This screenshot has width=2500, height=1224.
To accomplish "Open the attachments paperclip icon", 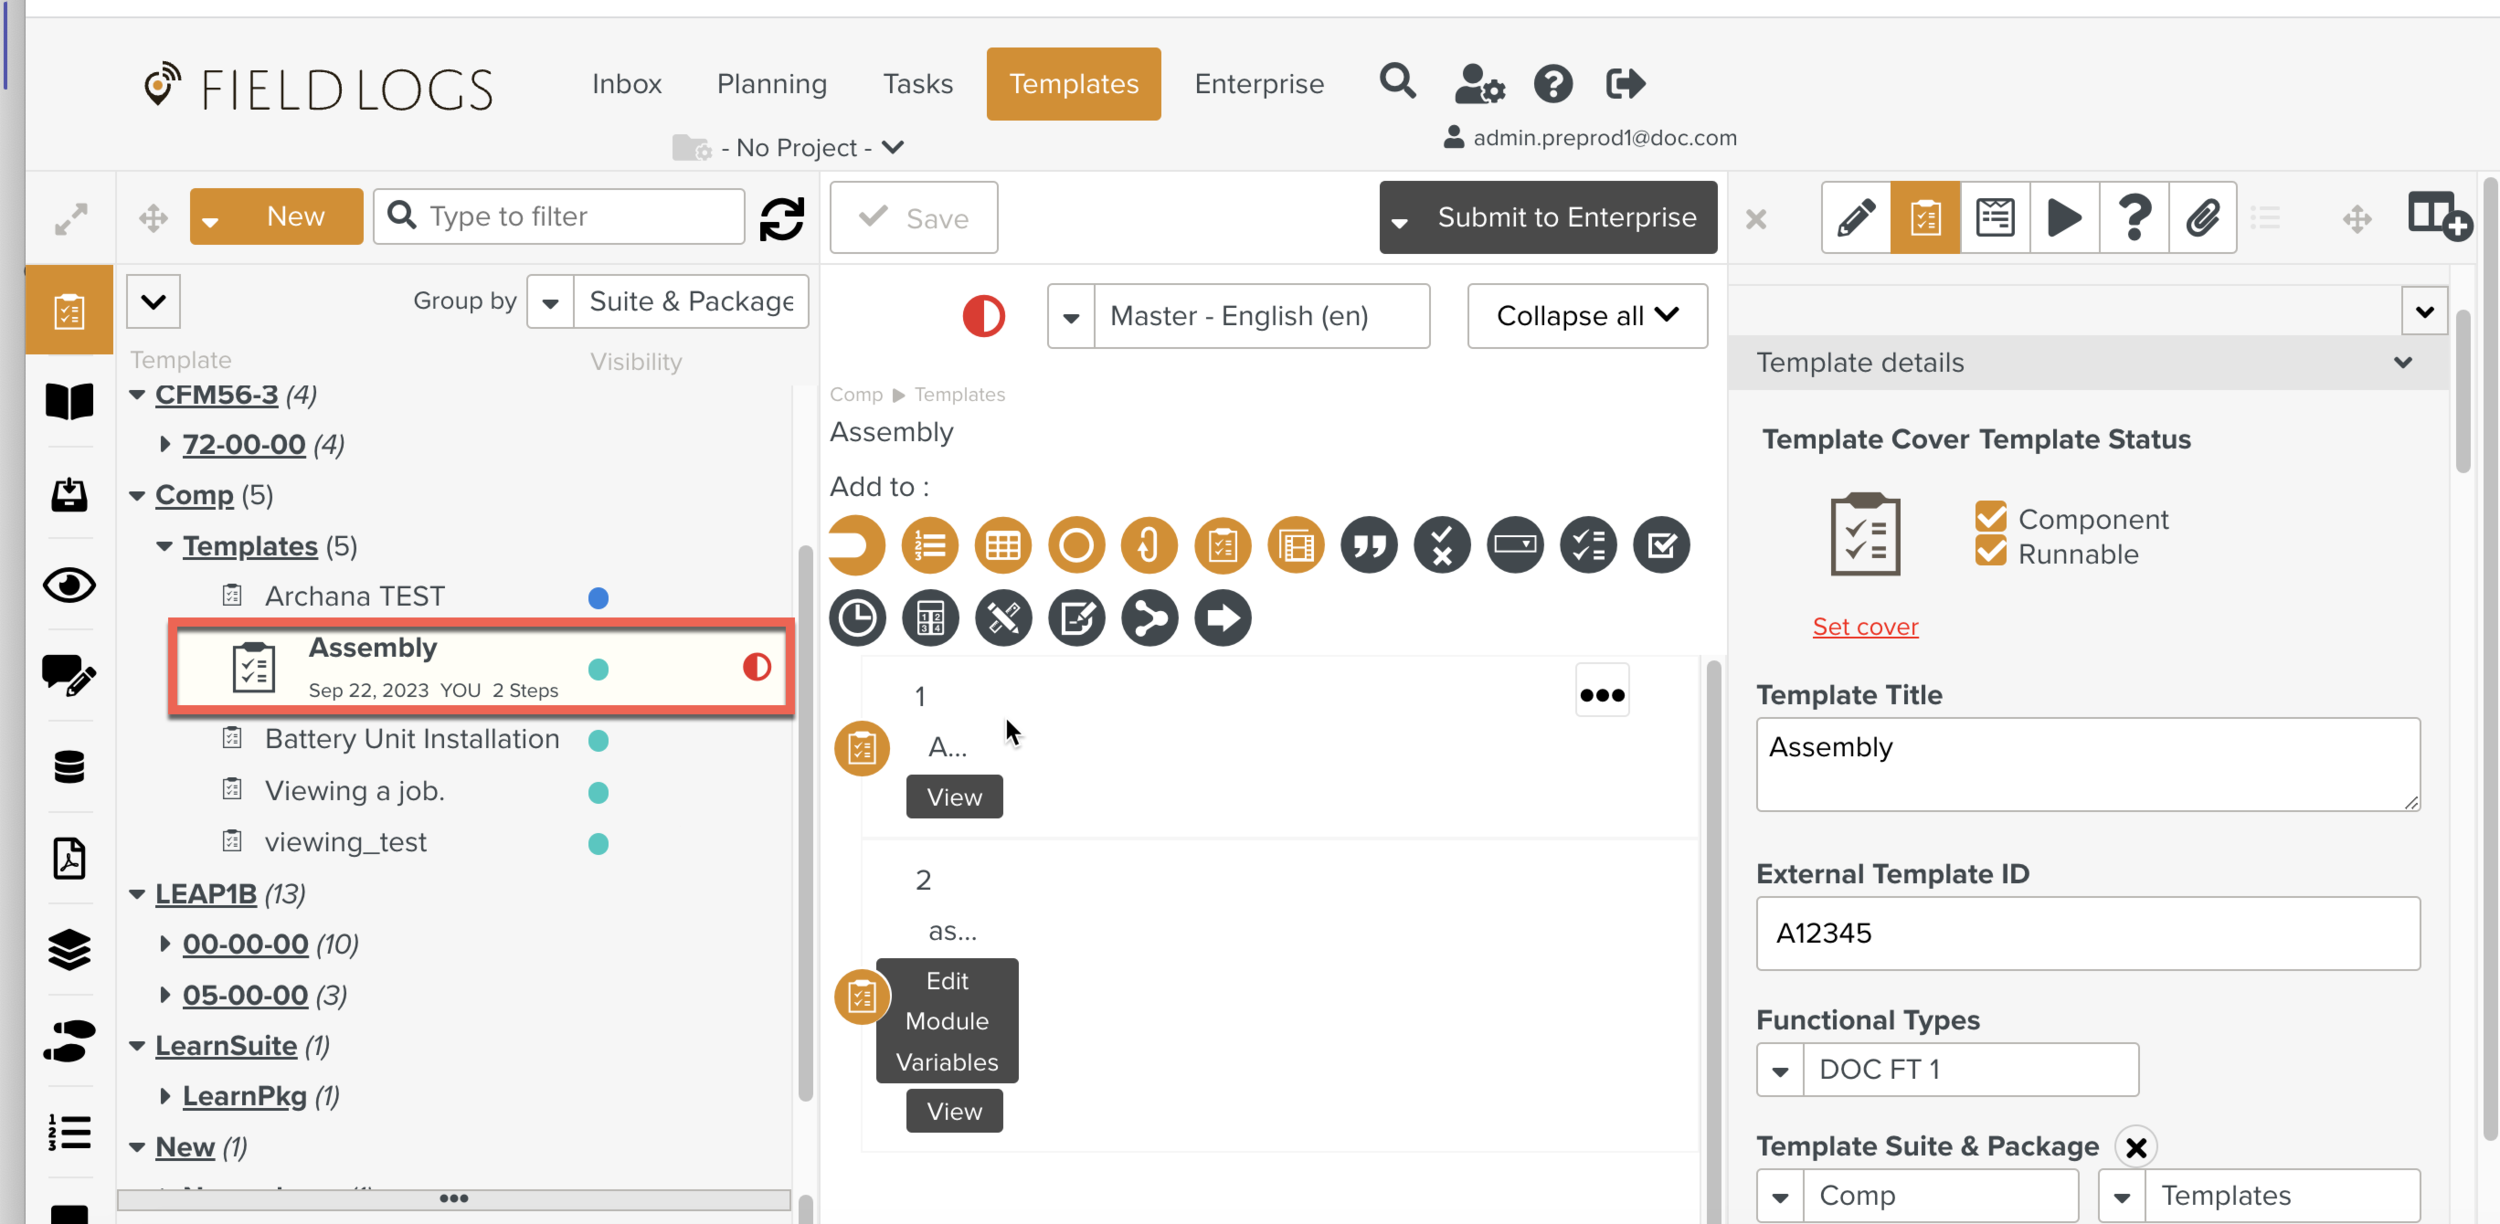I will (2202, 217).
